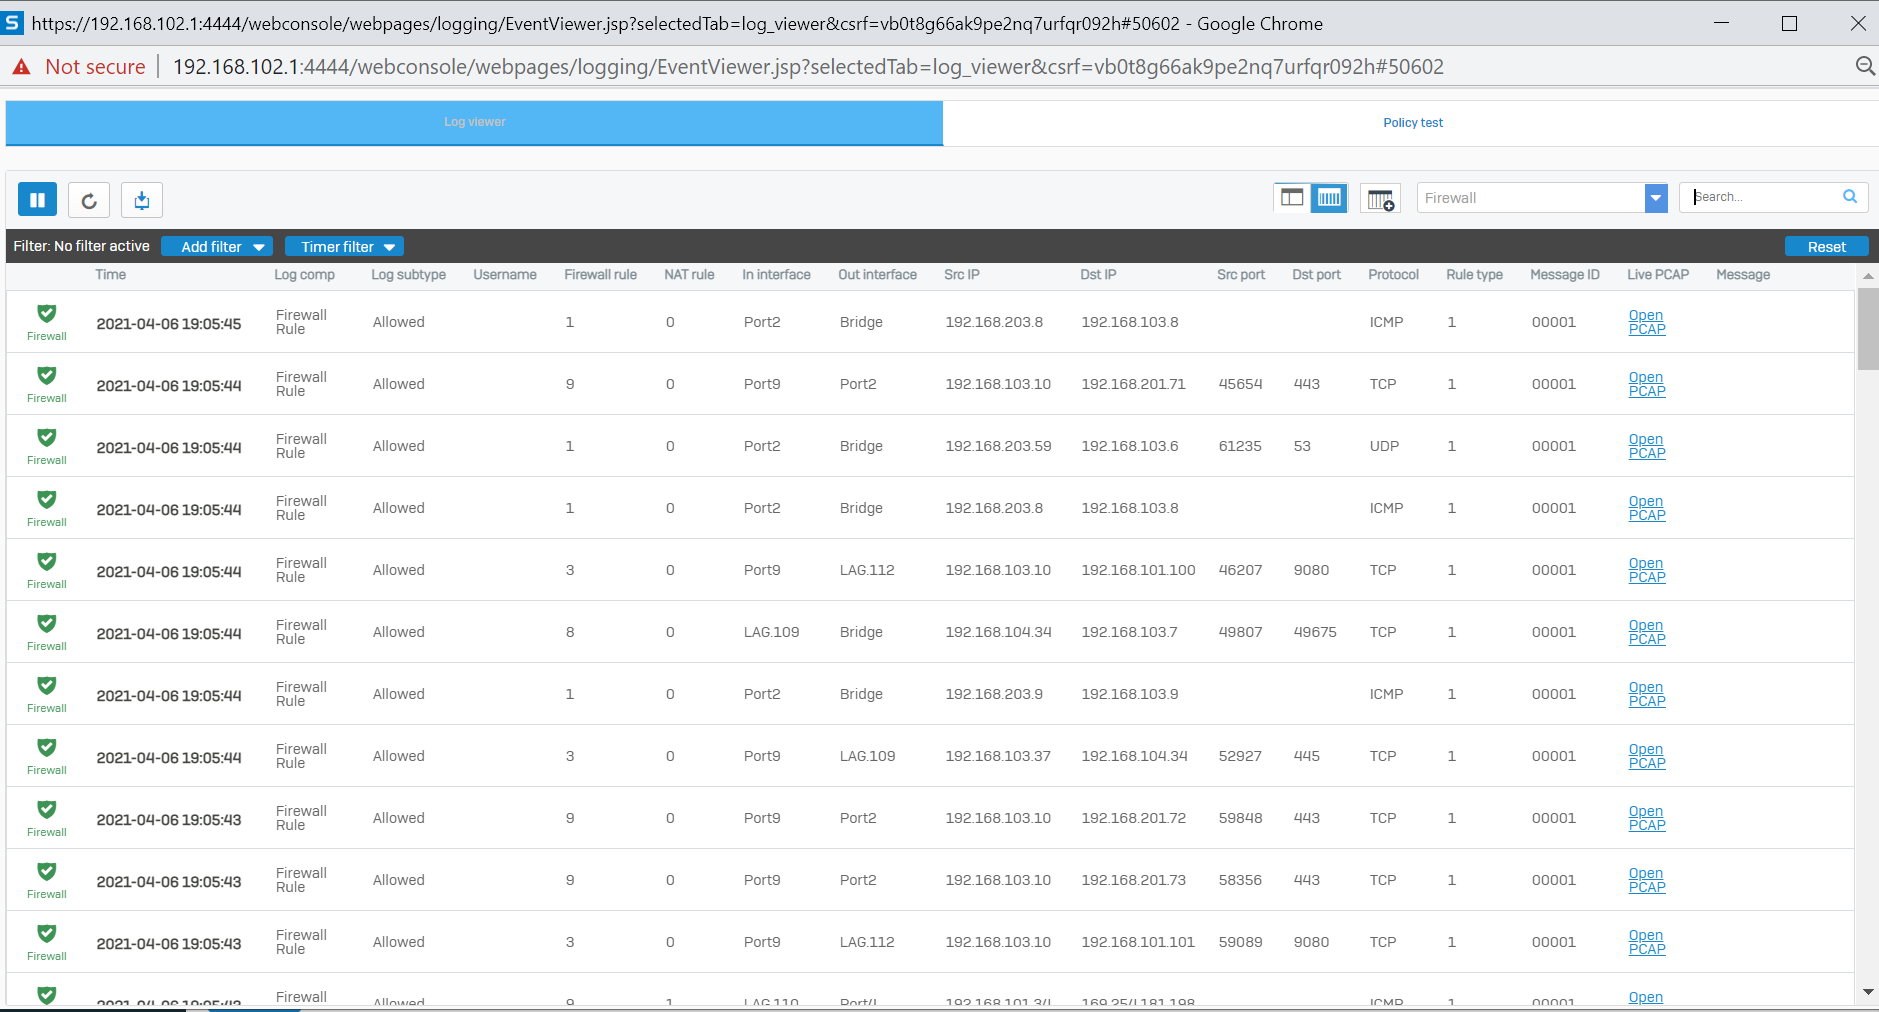Screen dimensions: 1879x1012
Task: Open the add/remove columns icon
Action: pyautogui.click(x=1380, y=199)
